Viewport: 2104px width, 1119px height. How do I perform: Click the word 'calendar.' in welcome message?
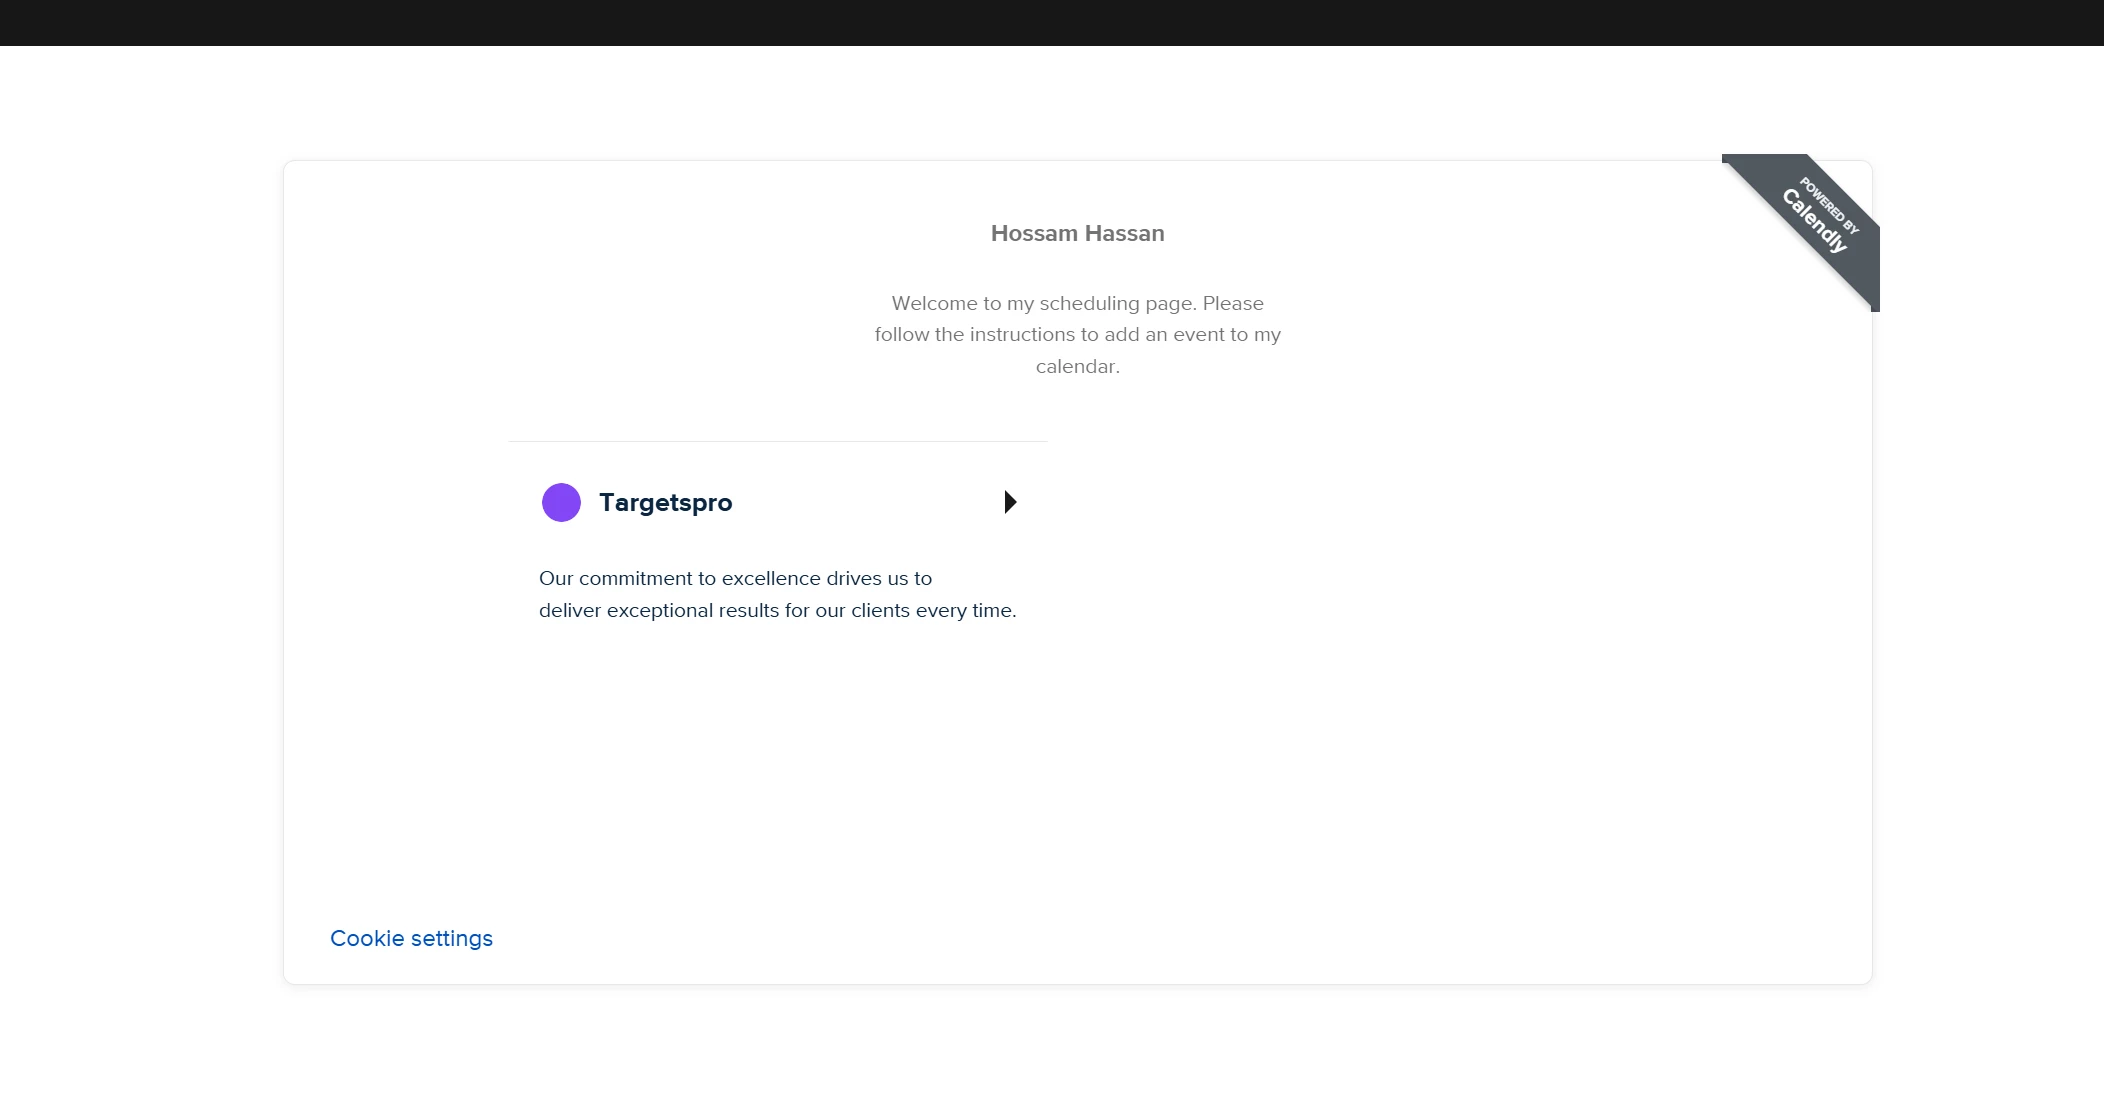[1077, 366]
